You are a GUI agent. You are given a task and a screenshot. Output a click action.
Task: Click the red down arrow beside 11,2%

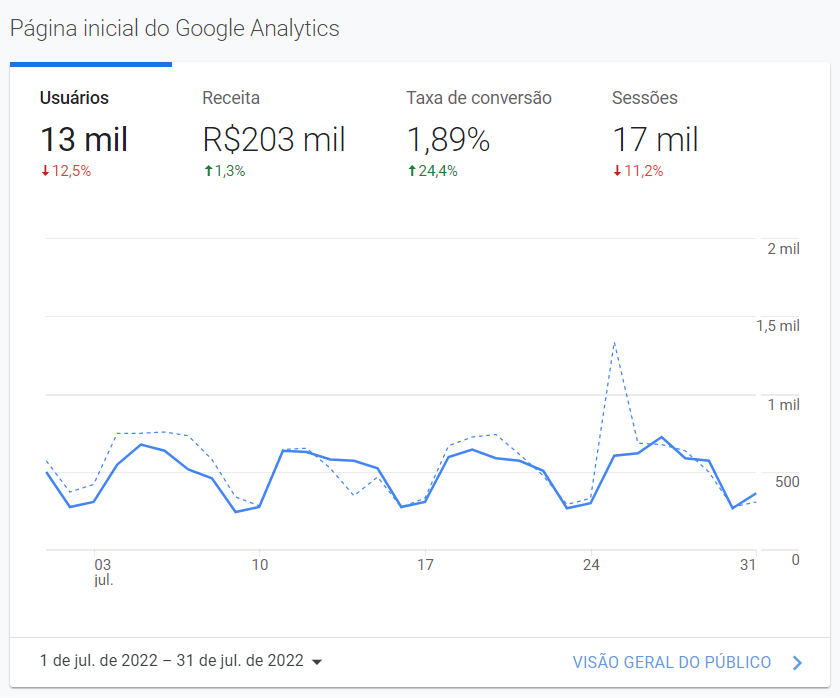tap(617, 171)
